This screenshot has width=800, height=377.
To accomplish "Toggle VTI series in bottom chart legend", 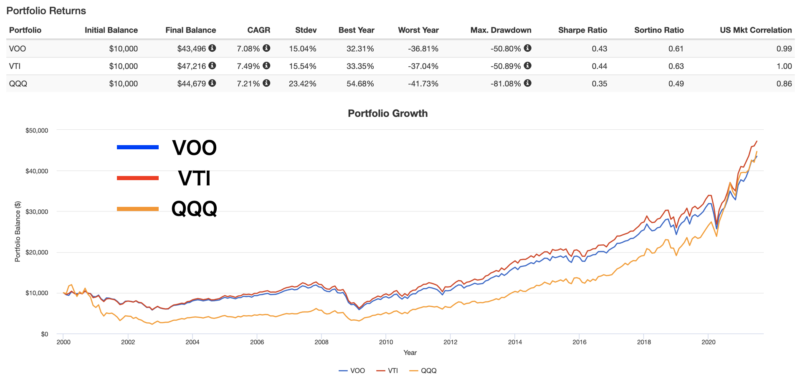I will 389,371.
